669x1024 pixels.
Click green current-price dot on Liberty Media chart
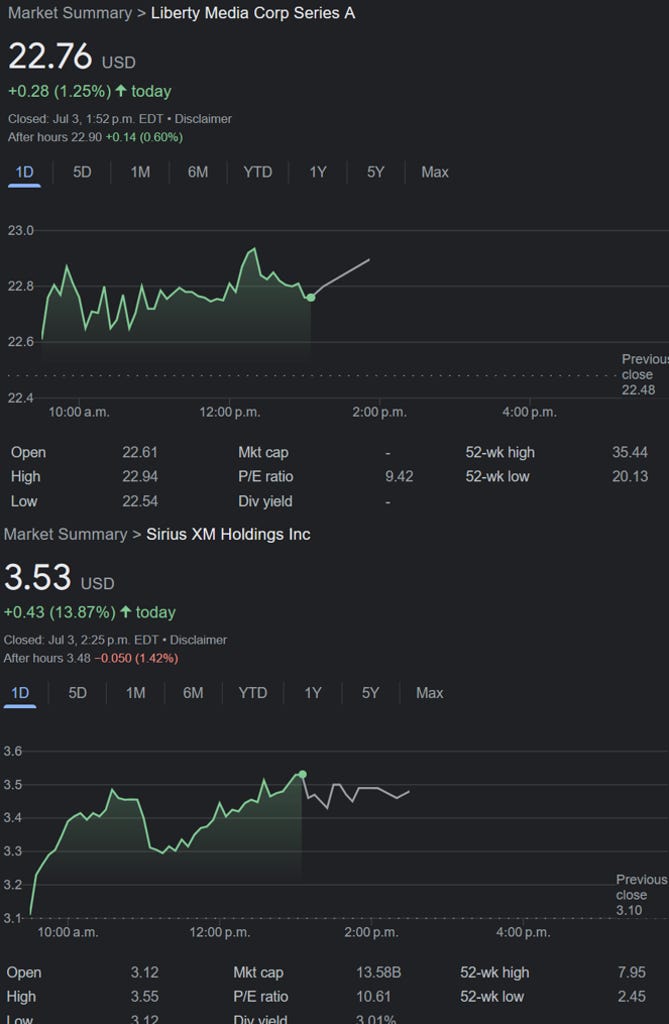tap(311, 297)
